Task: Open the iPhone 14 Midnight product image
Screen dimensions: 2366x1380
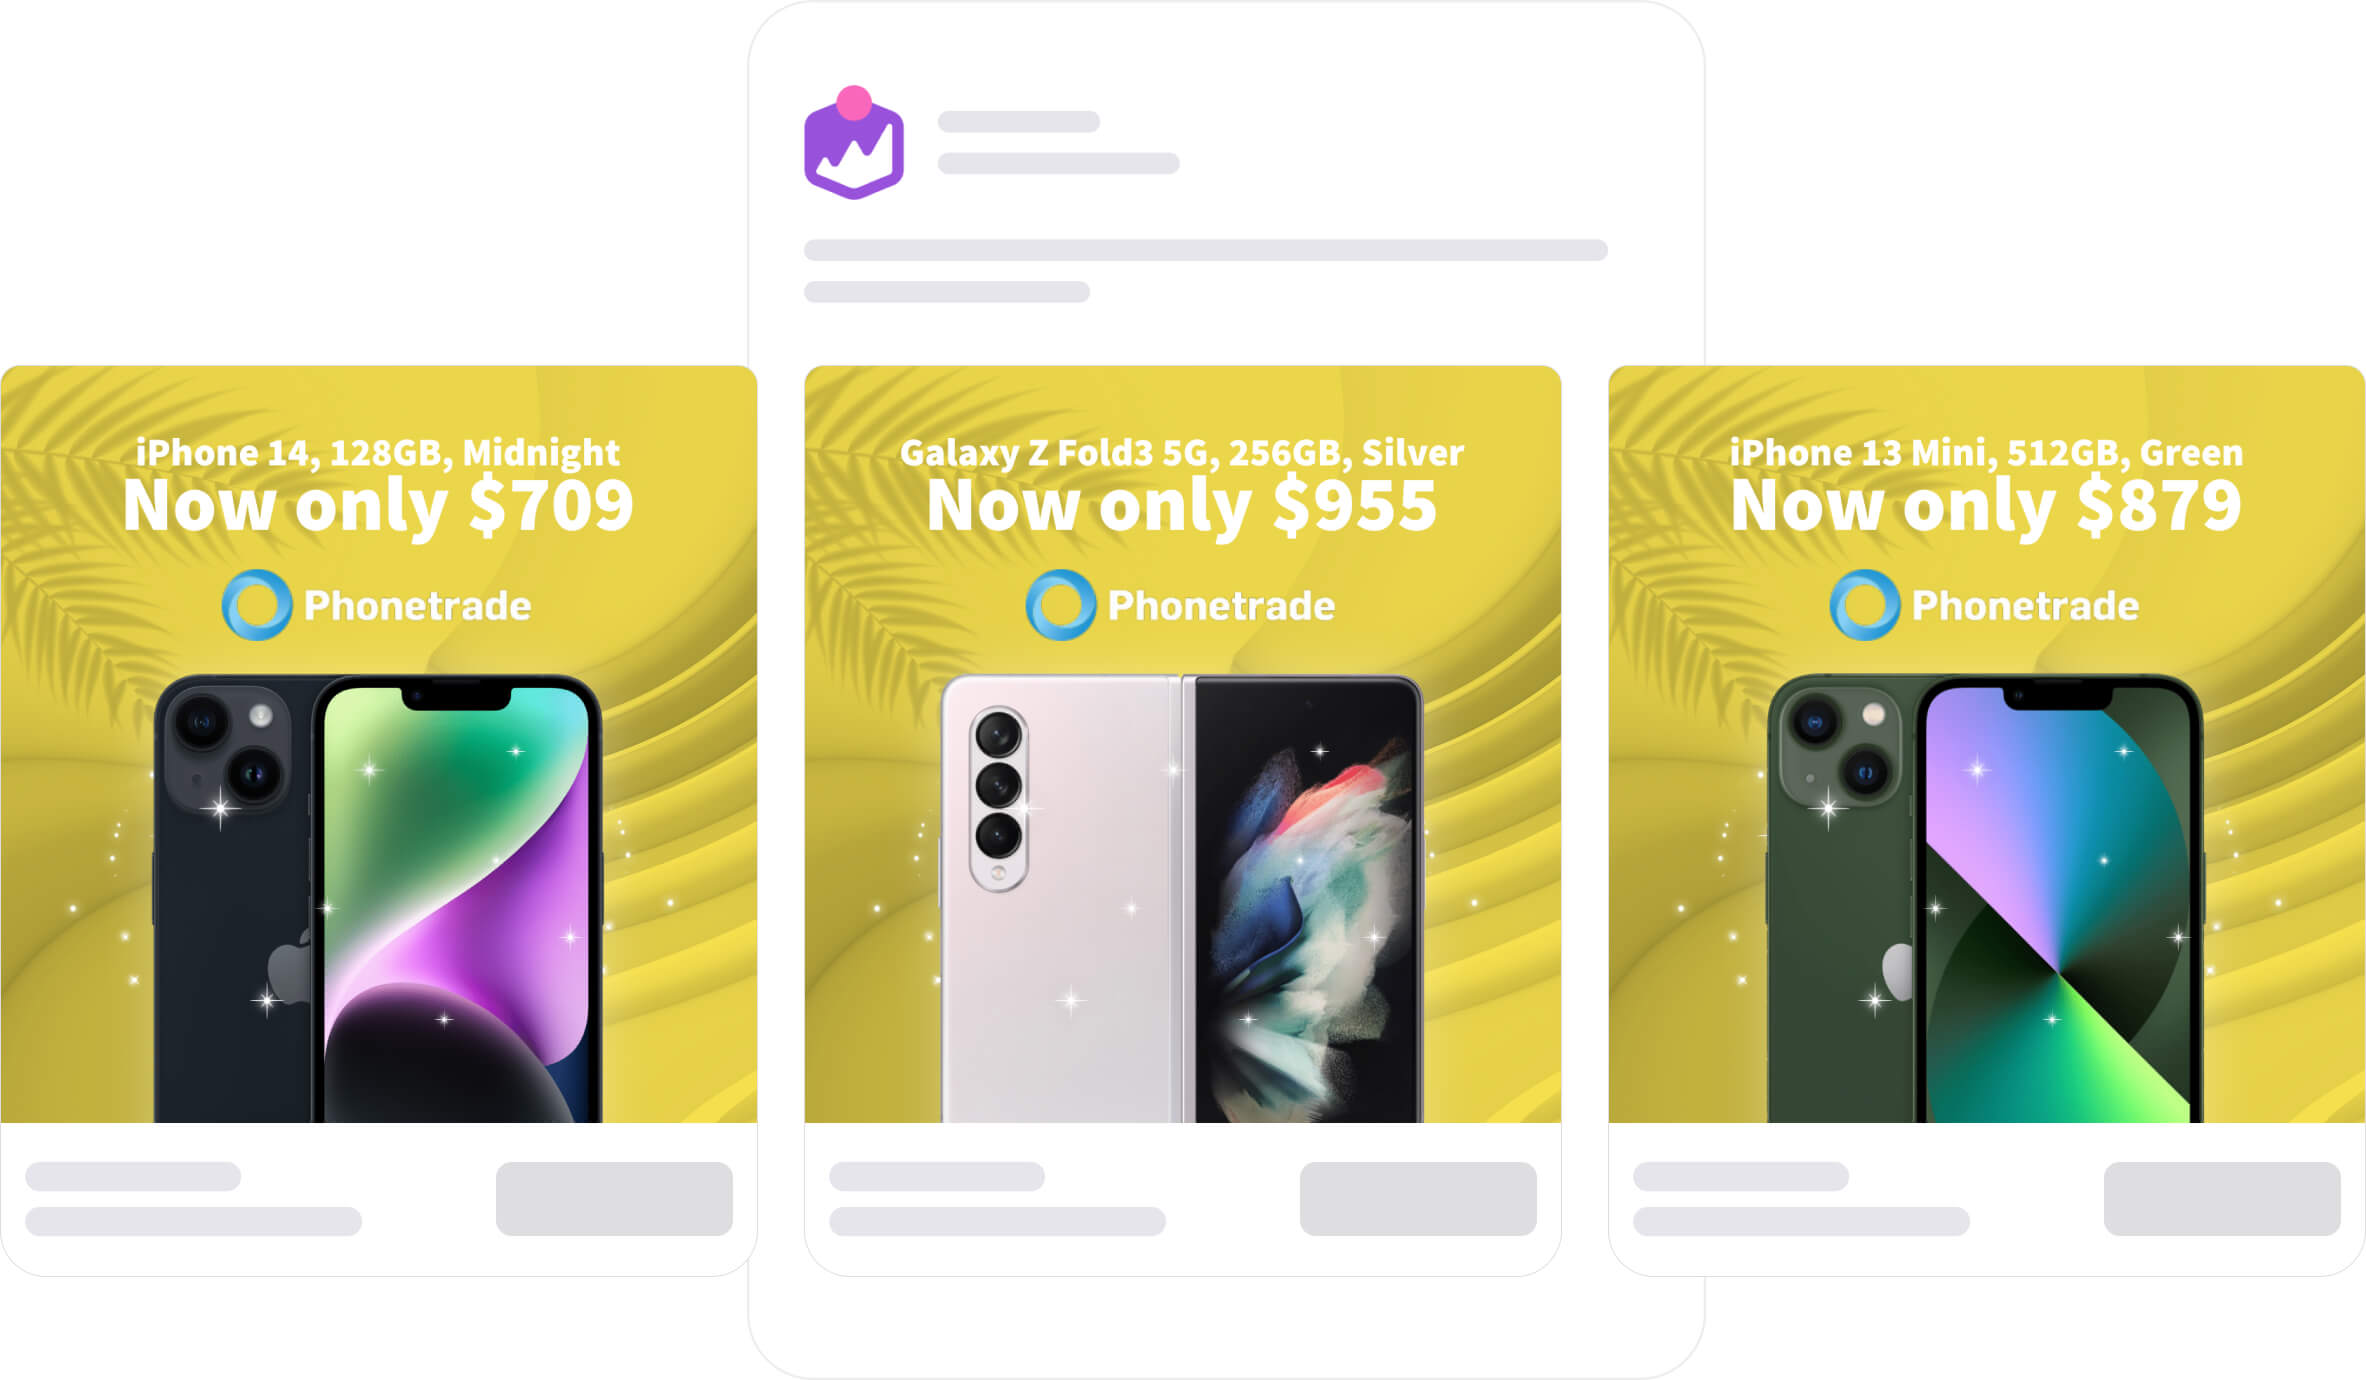Action: (378, 898)
